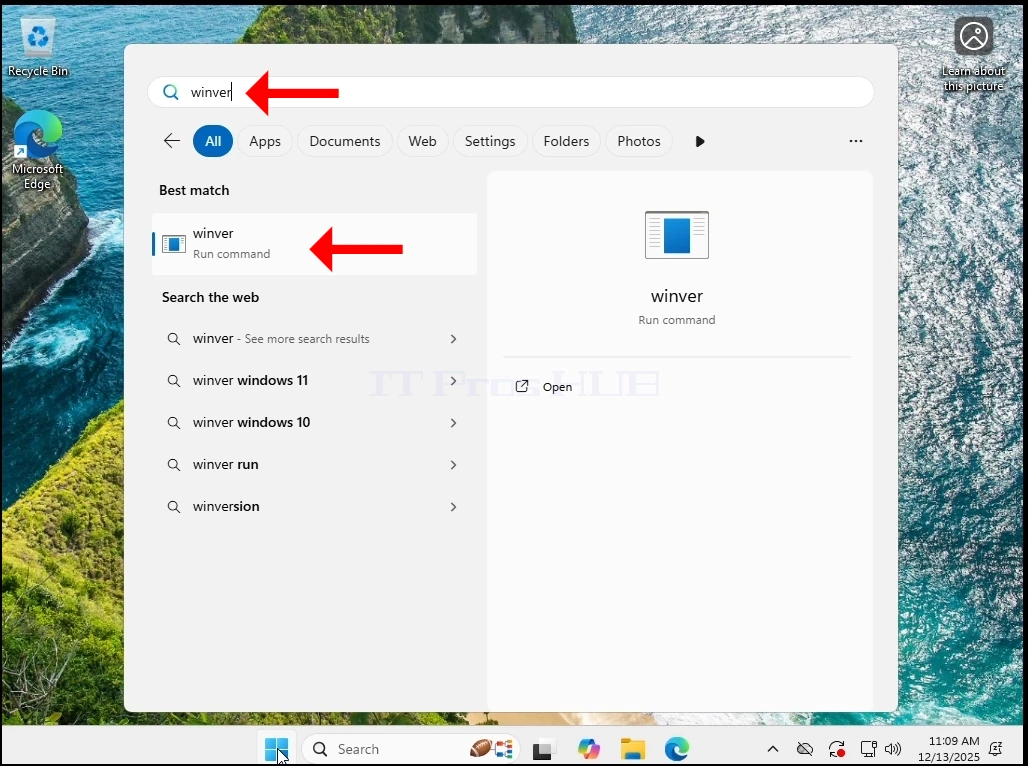Viewport: 1028px width, 766px height.
Task: Launch Copilot from the taskbar
Action: 589,748
